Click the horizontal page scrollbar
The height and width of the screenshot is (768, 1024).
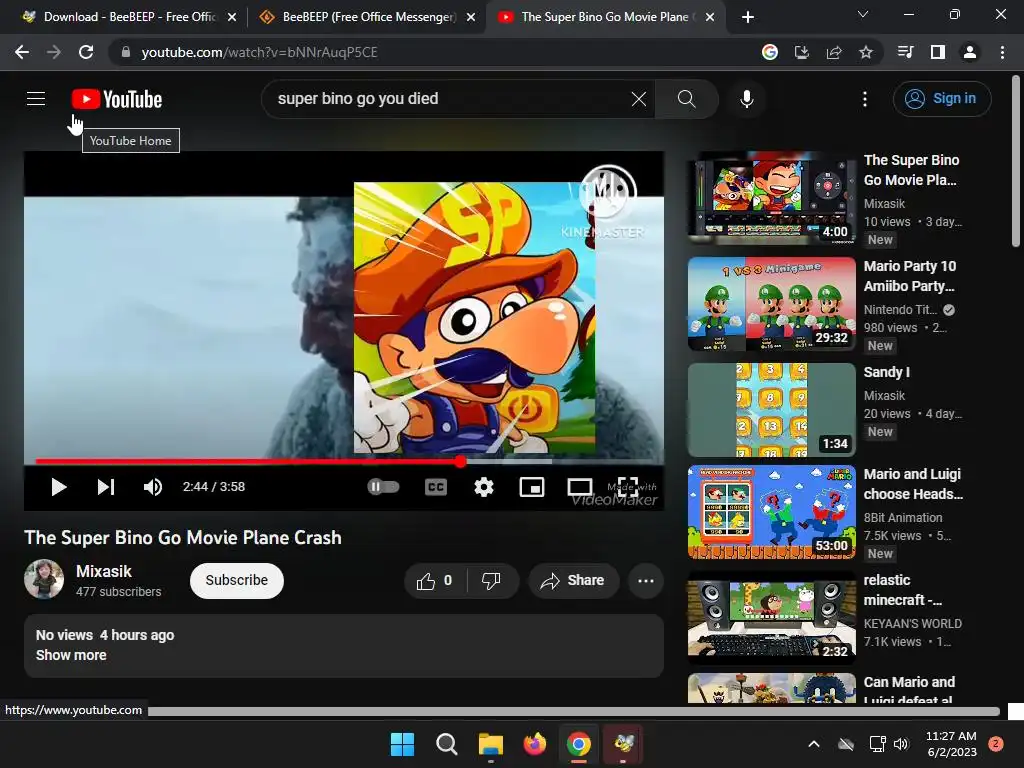pos(573,711)
